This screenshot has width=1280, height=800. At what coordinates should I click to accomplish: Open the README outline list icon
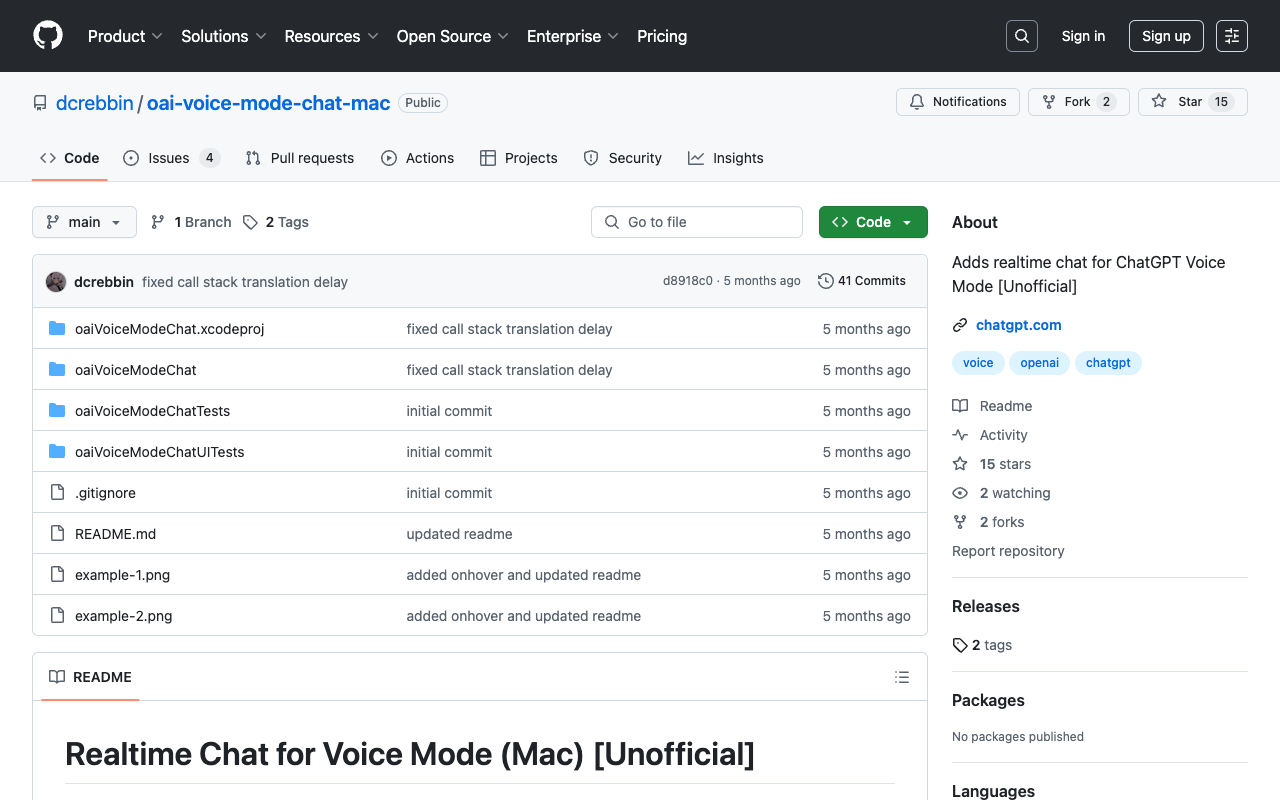pos(901,677)
